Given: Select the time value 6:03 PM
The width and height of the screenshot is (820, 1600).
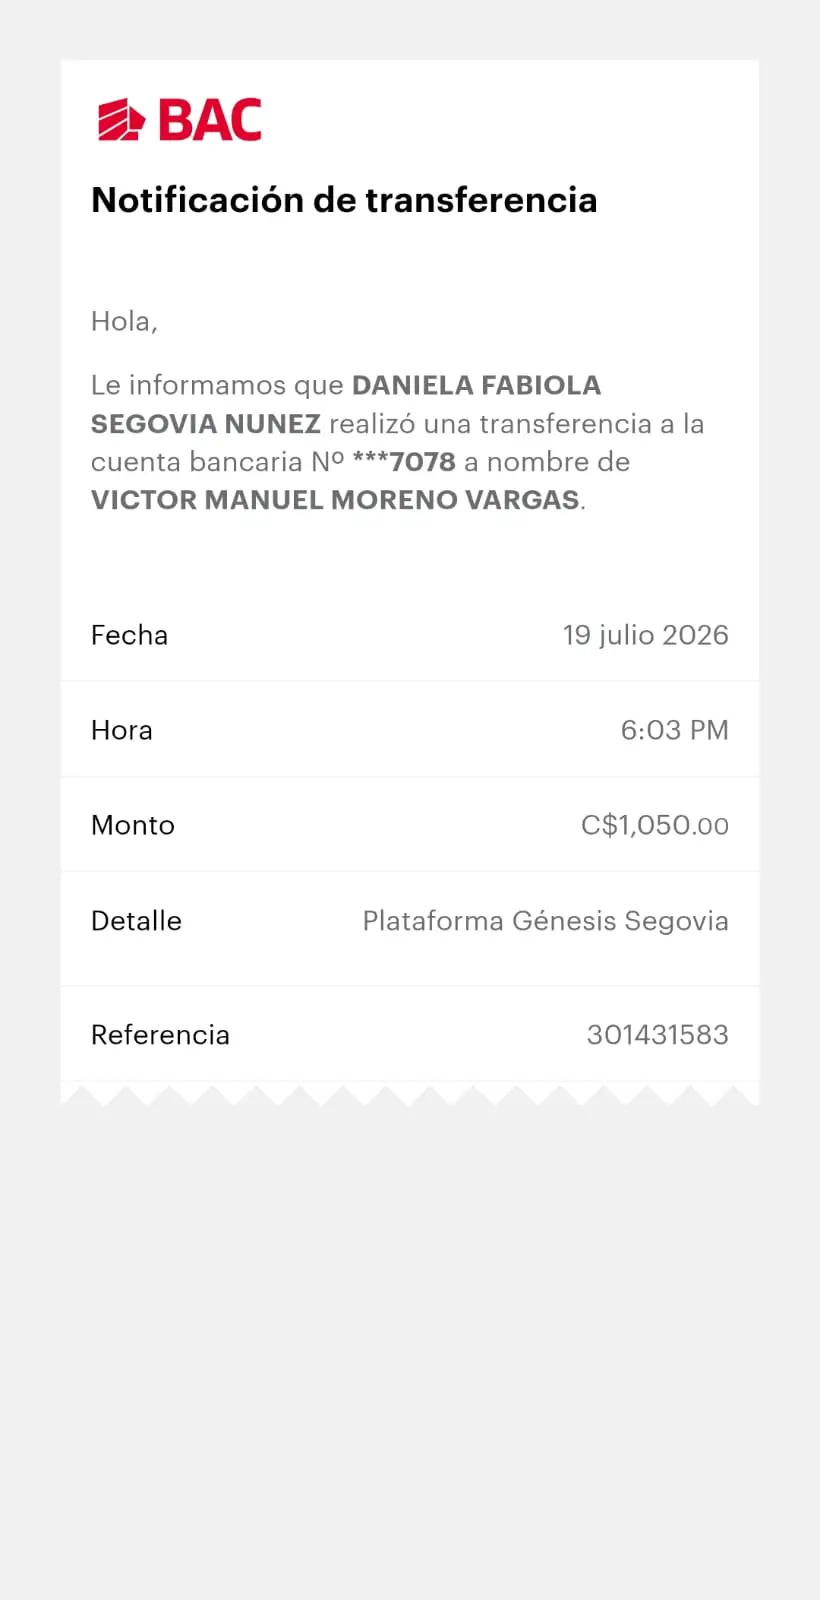Looking at the screenshot, I should point(675,730).
